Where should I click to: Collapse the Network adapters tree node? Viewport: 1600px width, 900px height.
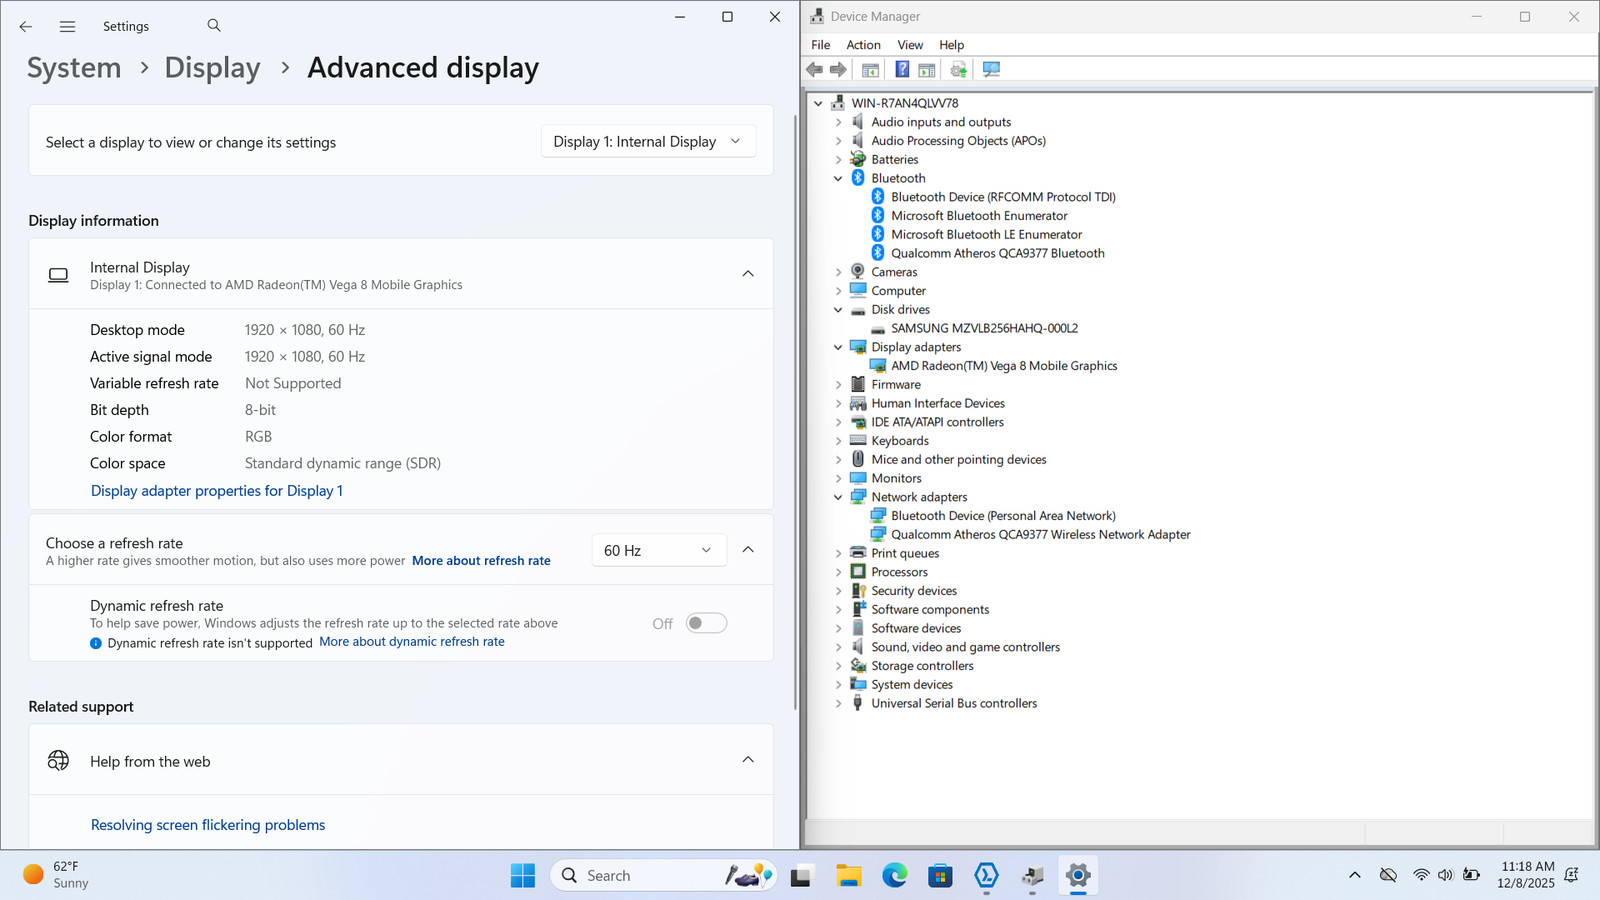838,497
